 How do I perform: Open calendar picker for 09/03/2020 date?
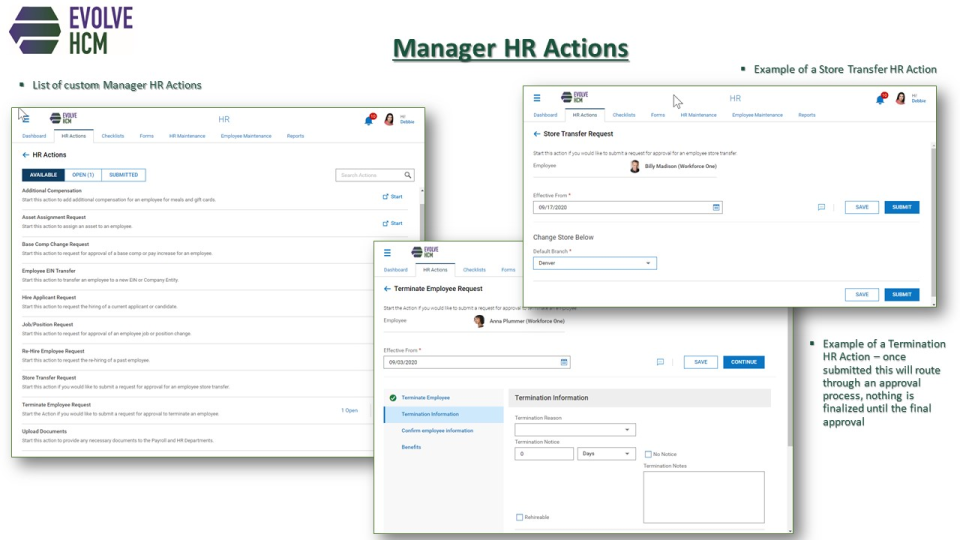(x=564, y=362)
